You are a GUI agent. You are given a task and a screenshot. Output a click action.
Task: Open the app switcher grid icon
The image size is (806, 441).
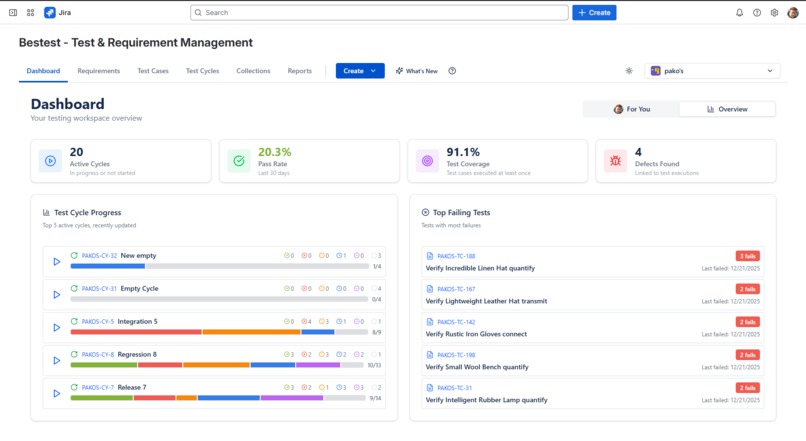pos(30,12)
